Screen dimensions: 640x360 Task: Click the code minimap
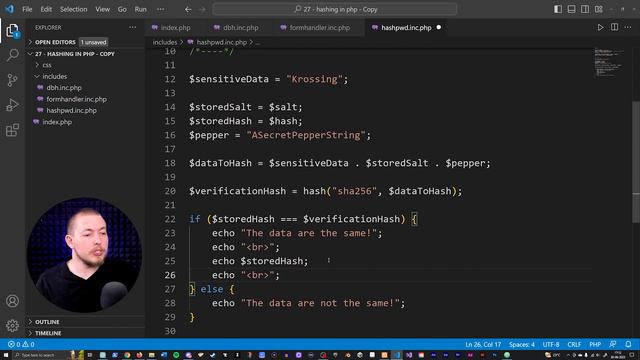609,62
